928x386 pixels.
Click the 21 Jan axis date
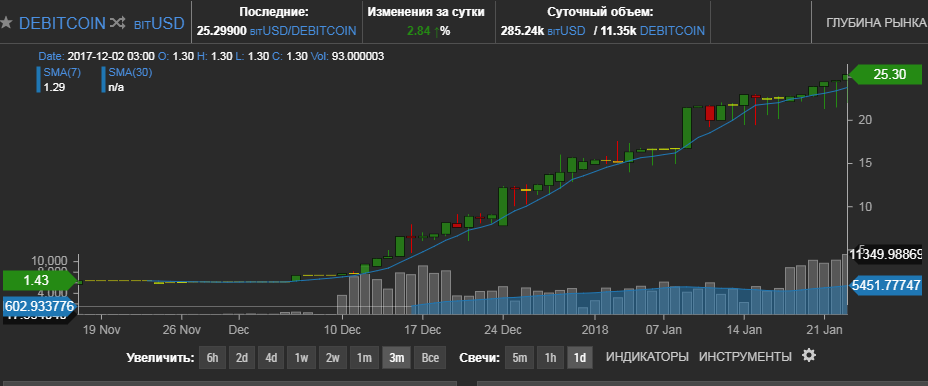click(824, 329)
